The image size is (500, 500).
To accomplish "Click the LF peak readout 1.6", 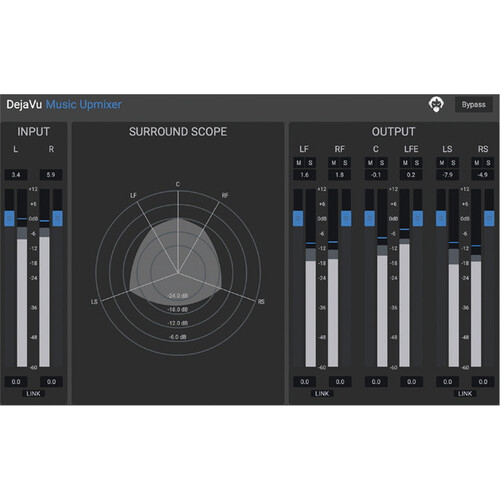I will [305, 175].
